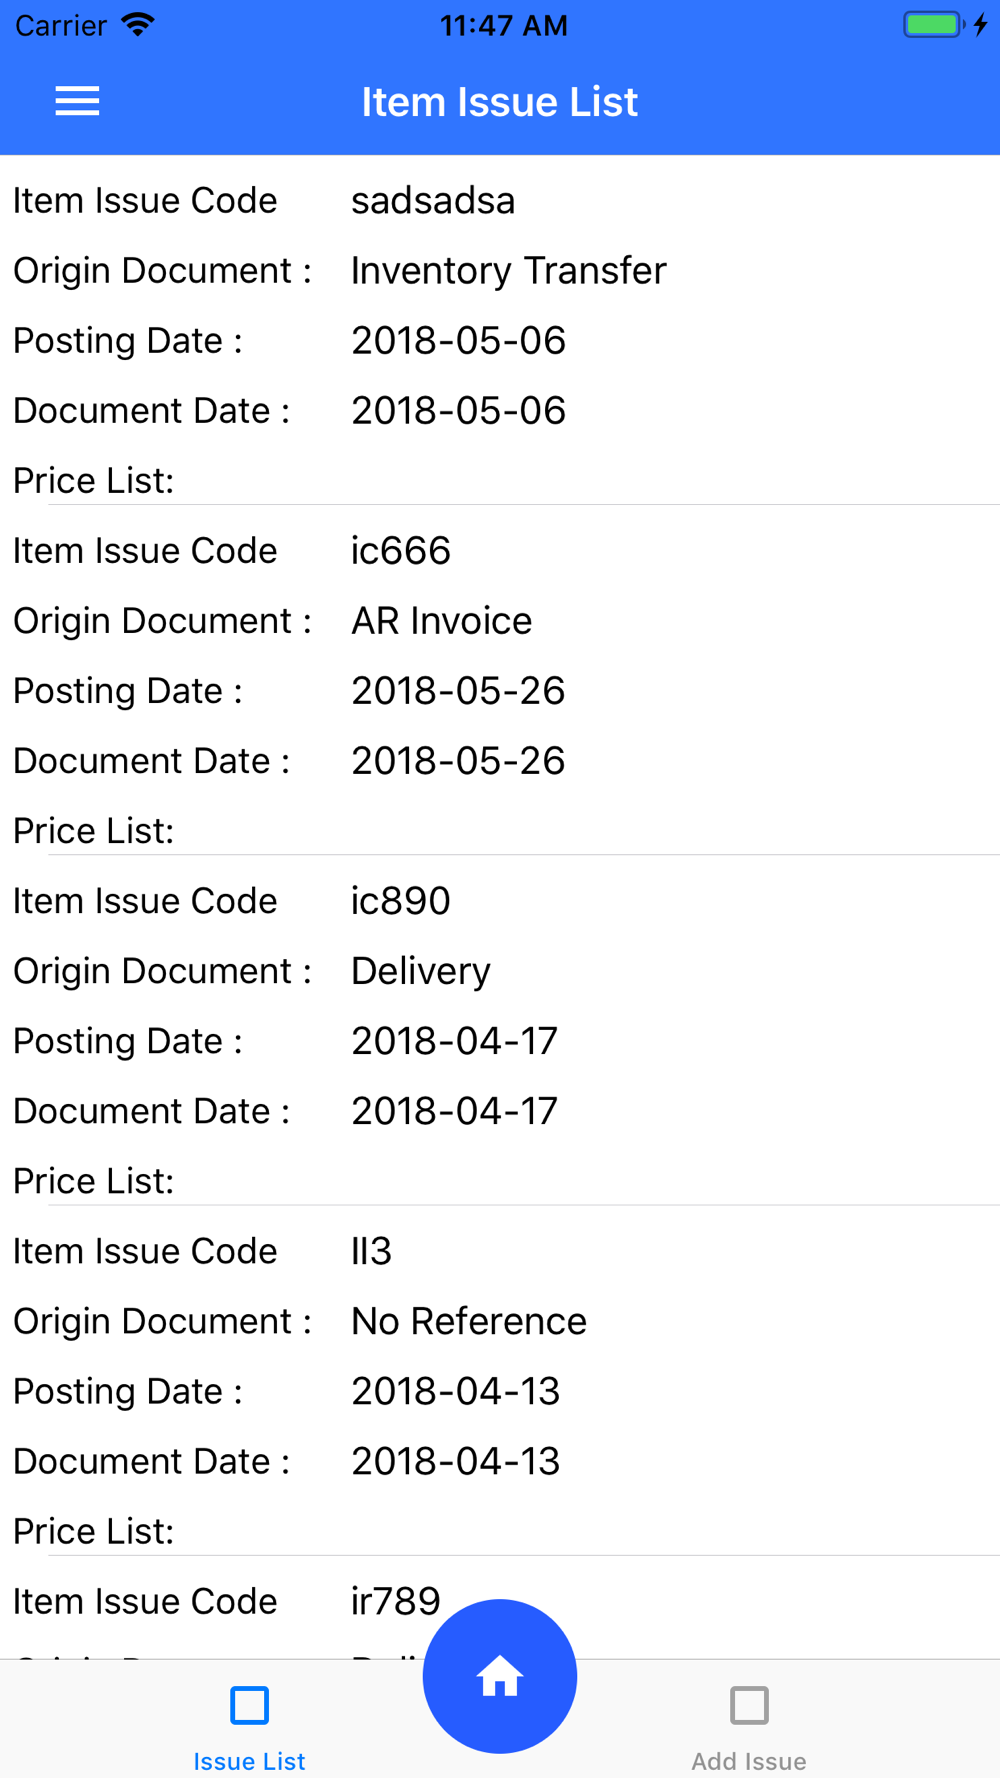Tap Inventory Transfer origin document value
Screen dimensions: 1000x1778
click(x=509, y=271)
